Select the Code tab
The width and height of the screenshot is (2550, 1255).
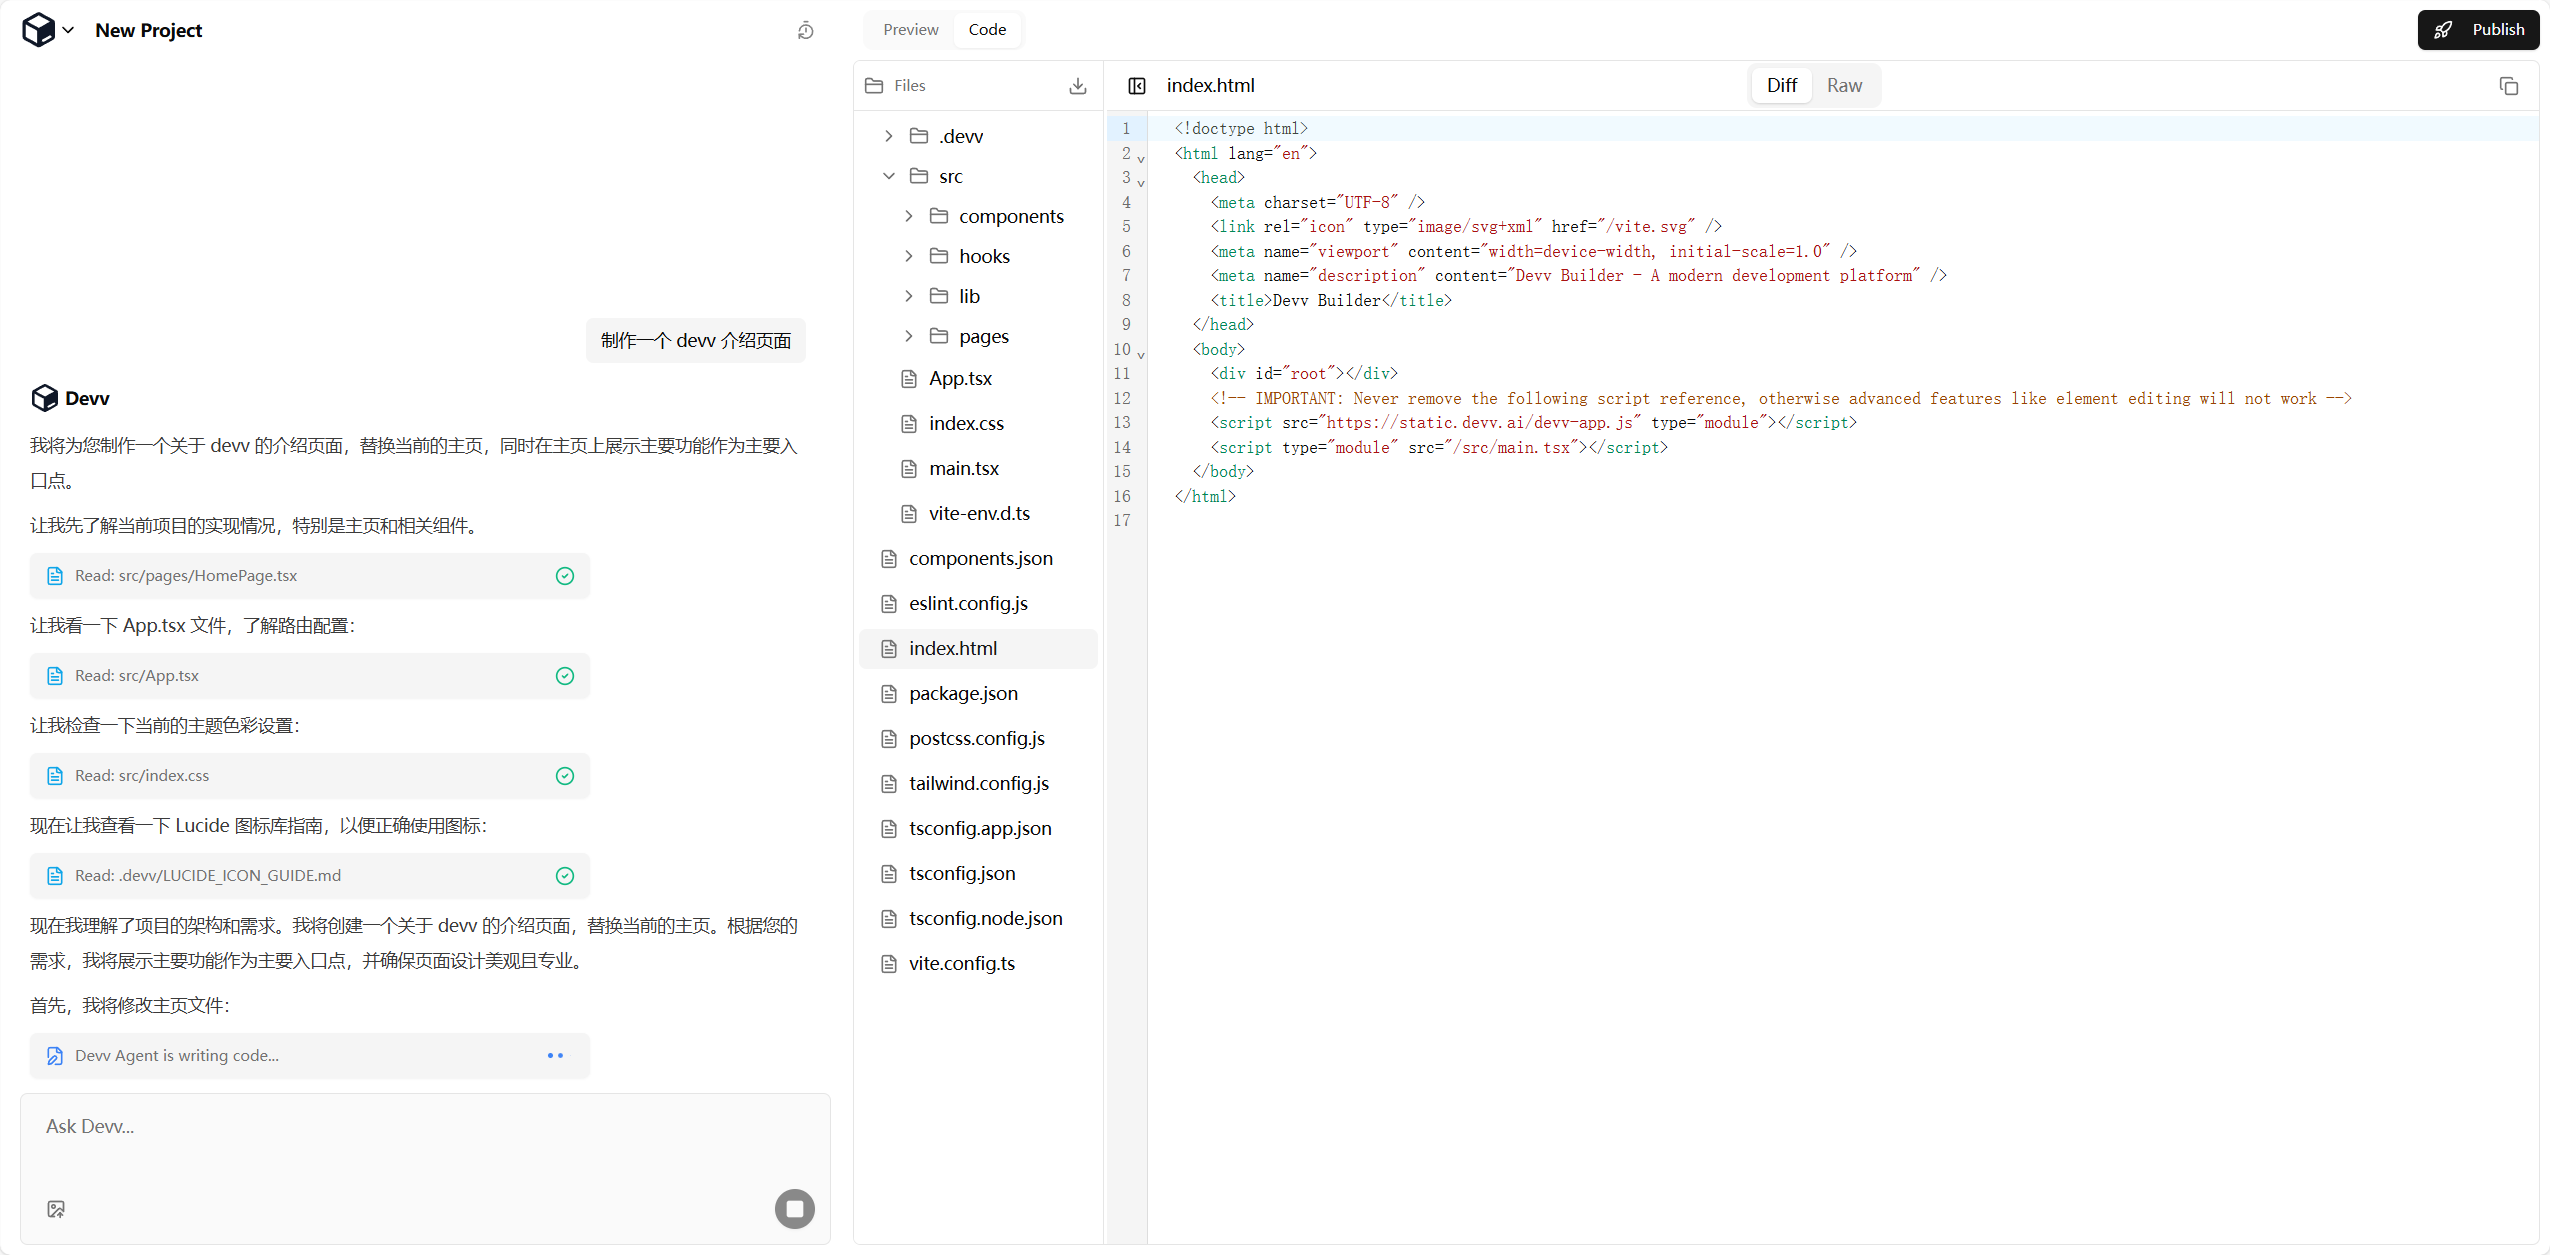[987, 30]
